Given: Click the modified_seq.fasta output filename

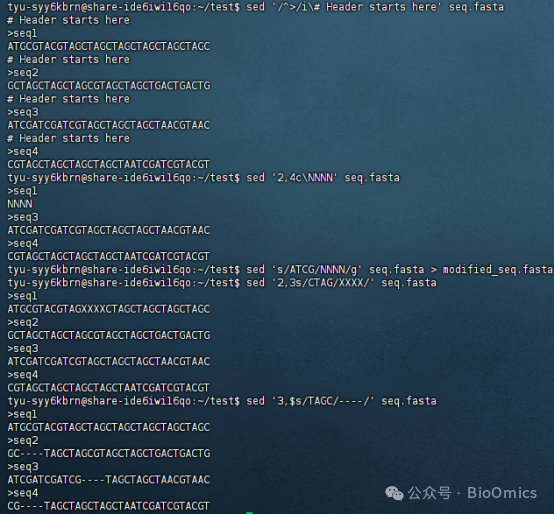Looking at the screenshot, I should coord(497,270).
